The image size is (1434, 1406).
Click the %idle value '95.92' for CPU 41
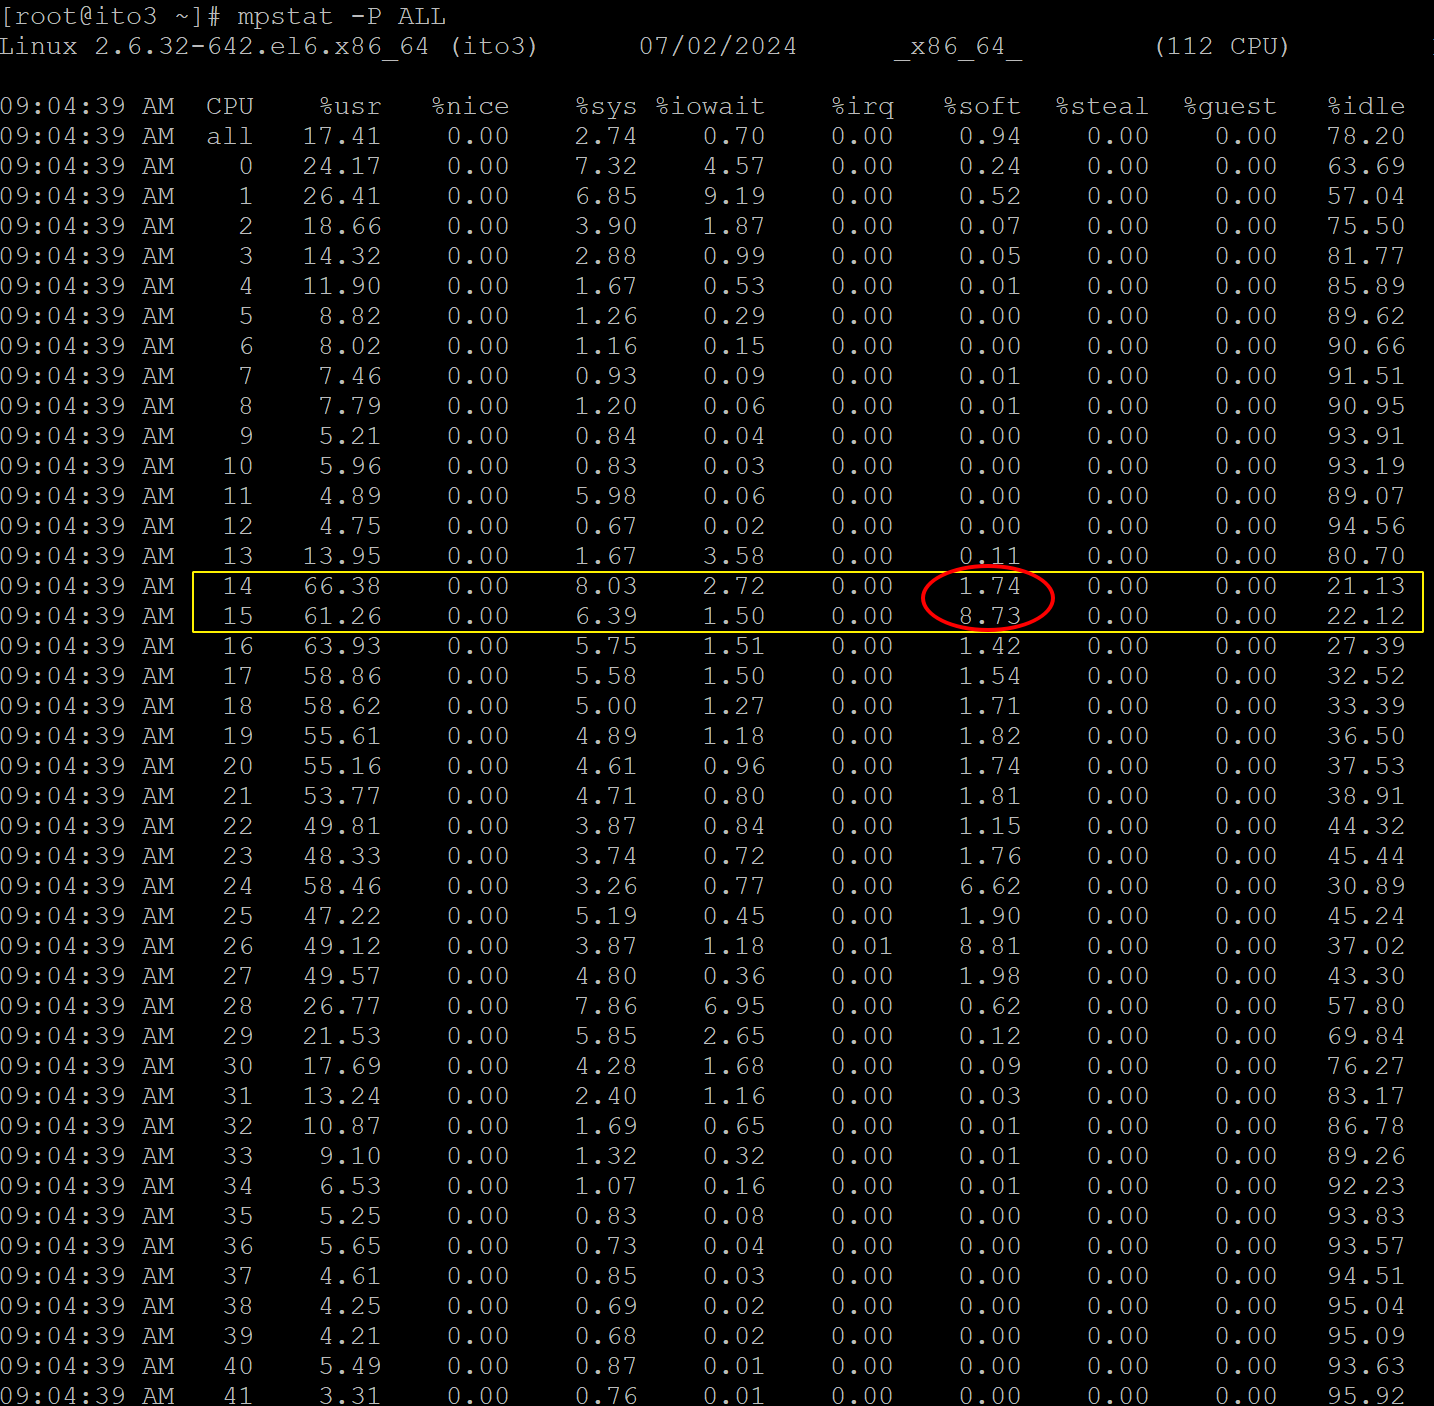click(x=1366, y=1395)
